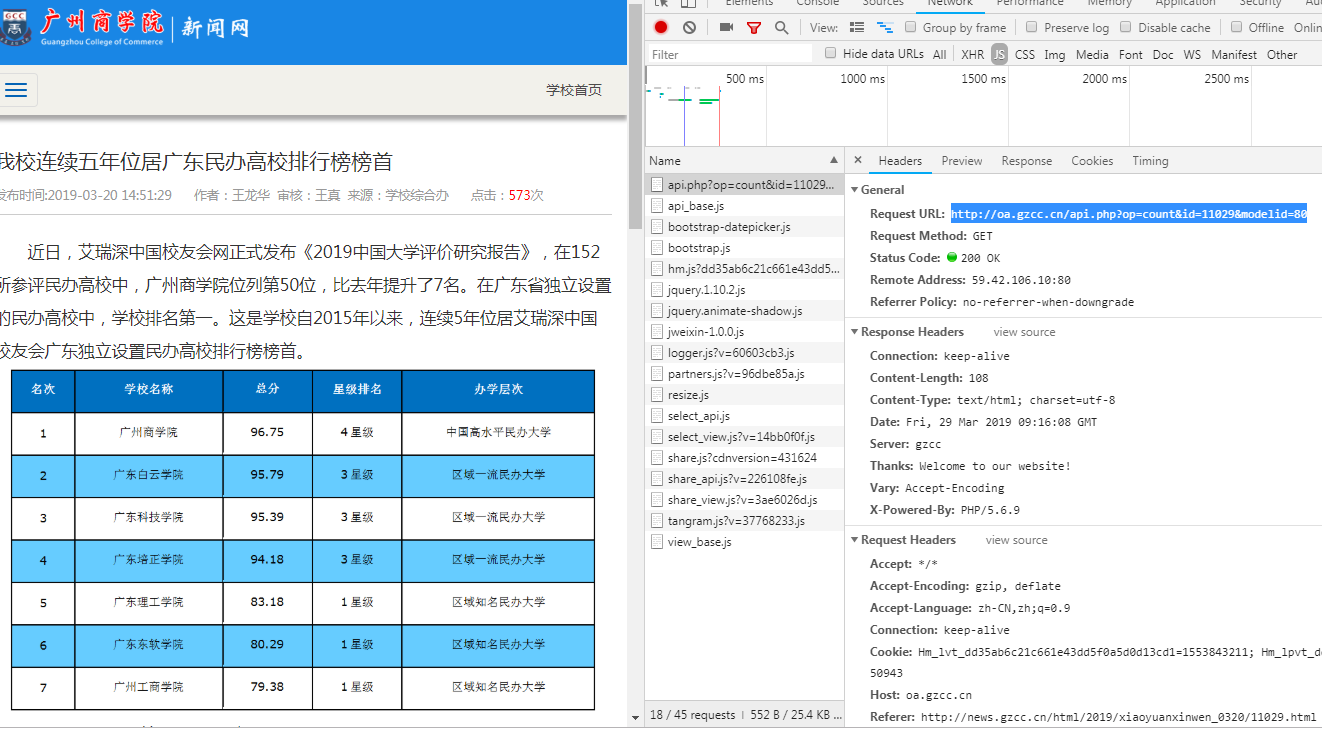Sort requests using Name column arrow
Screen dimensions: 1322x733
(834, 160)
